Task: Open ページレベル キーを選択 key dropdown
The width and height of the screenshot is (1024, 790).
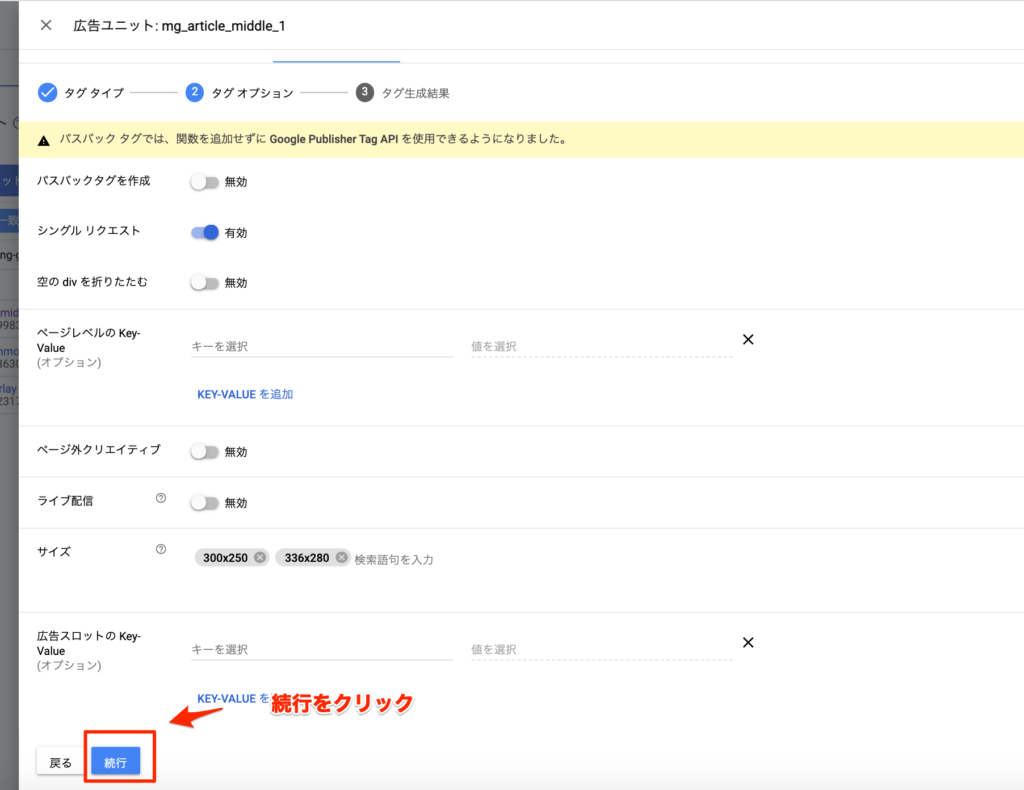Action: (x=322, y=346)
